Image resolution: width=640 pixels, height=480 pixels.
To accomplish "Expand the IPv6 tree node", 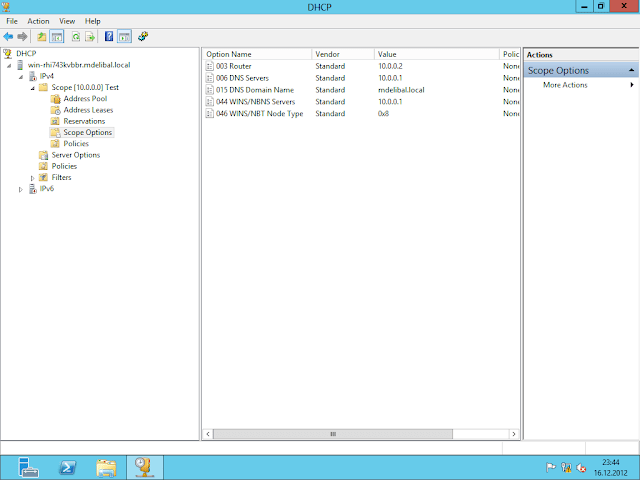I will point(21,189).
